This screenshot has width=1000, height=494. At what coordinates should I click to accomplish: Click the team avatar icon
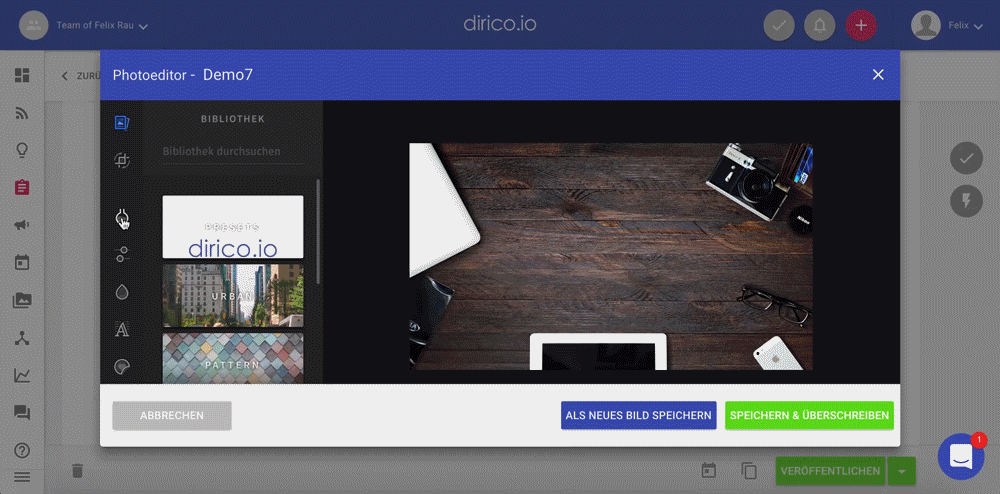[34, 25]
